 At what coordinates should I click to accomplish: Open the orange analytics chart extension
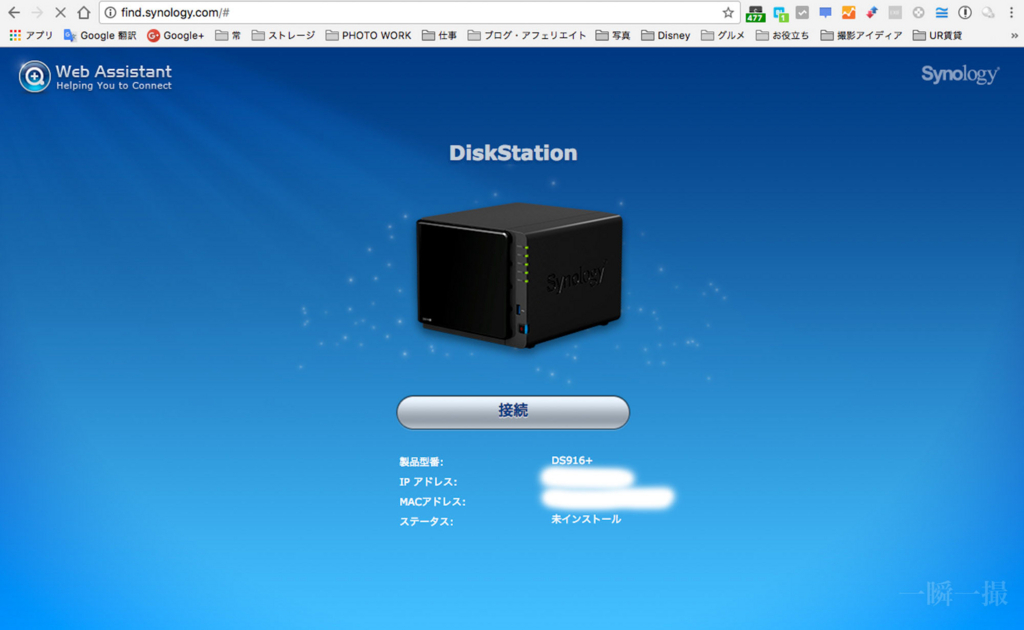point(848,12)
